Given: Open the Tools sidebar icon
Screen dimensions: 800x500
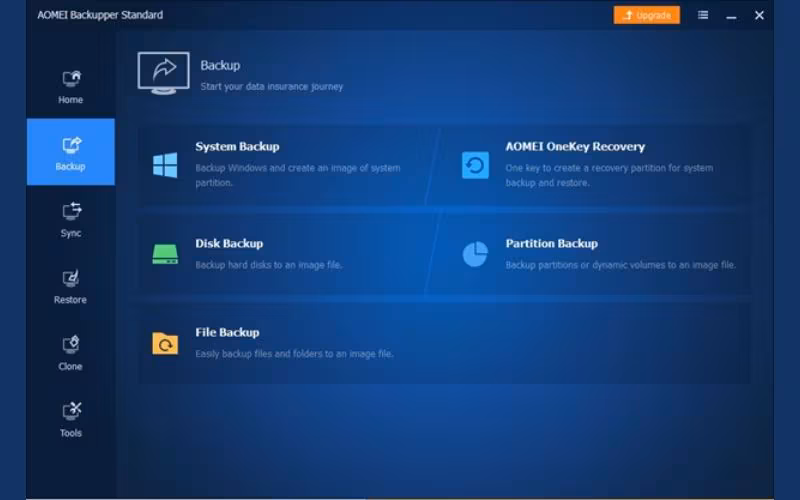Looking at the screenshot, I should [71, 411].
